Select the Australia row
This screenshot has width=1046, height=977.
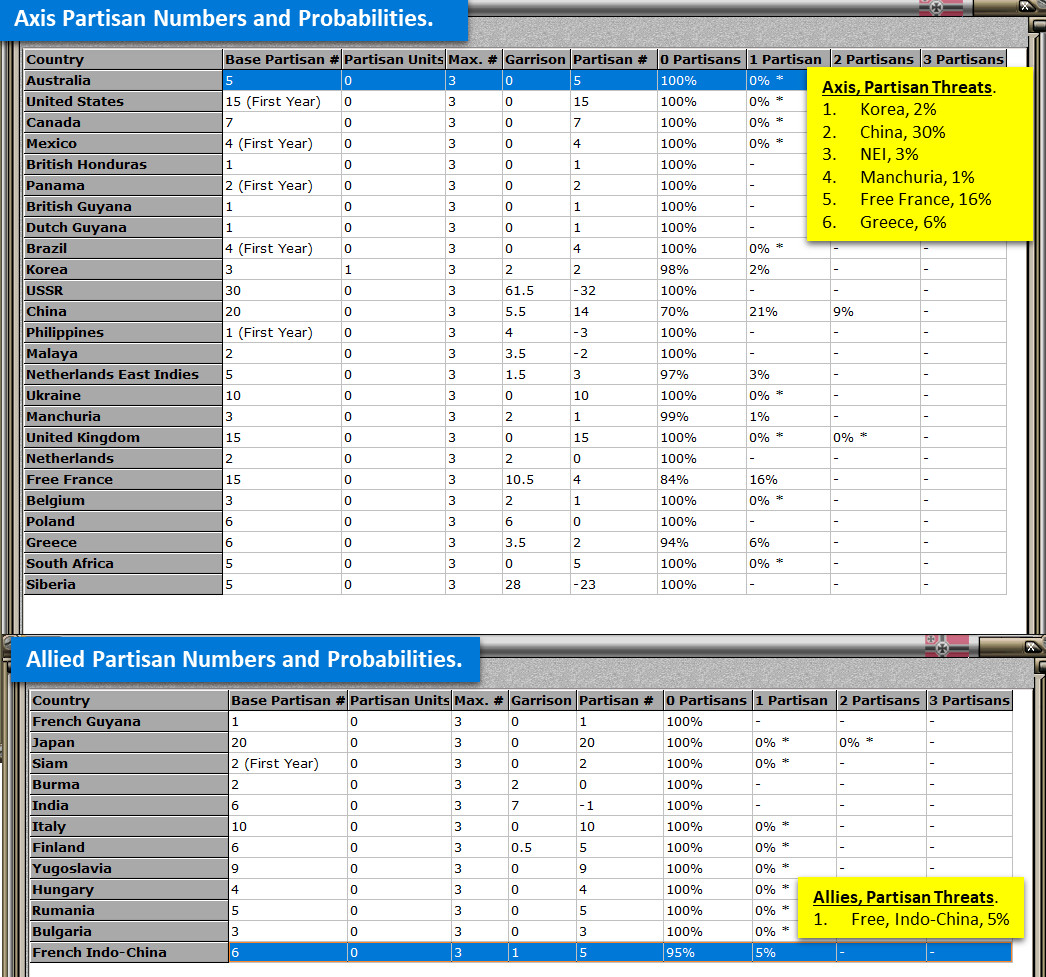pos(515,81)
